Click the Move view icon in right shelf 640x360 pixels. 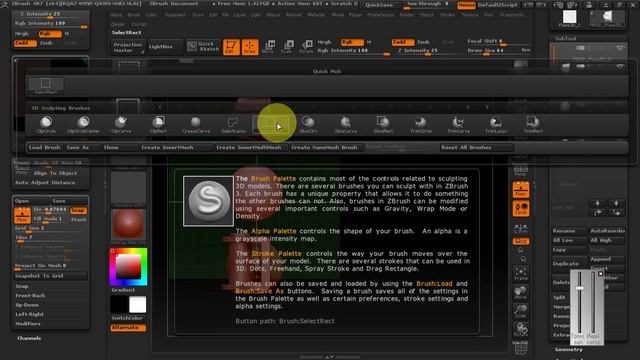tap(521, 293)
